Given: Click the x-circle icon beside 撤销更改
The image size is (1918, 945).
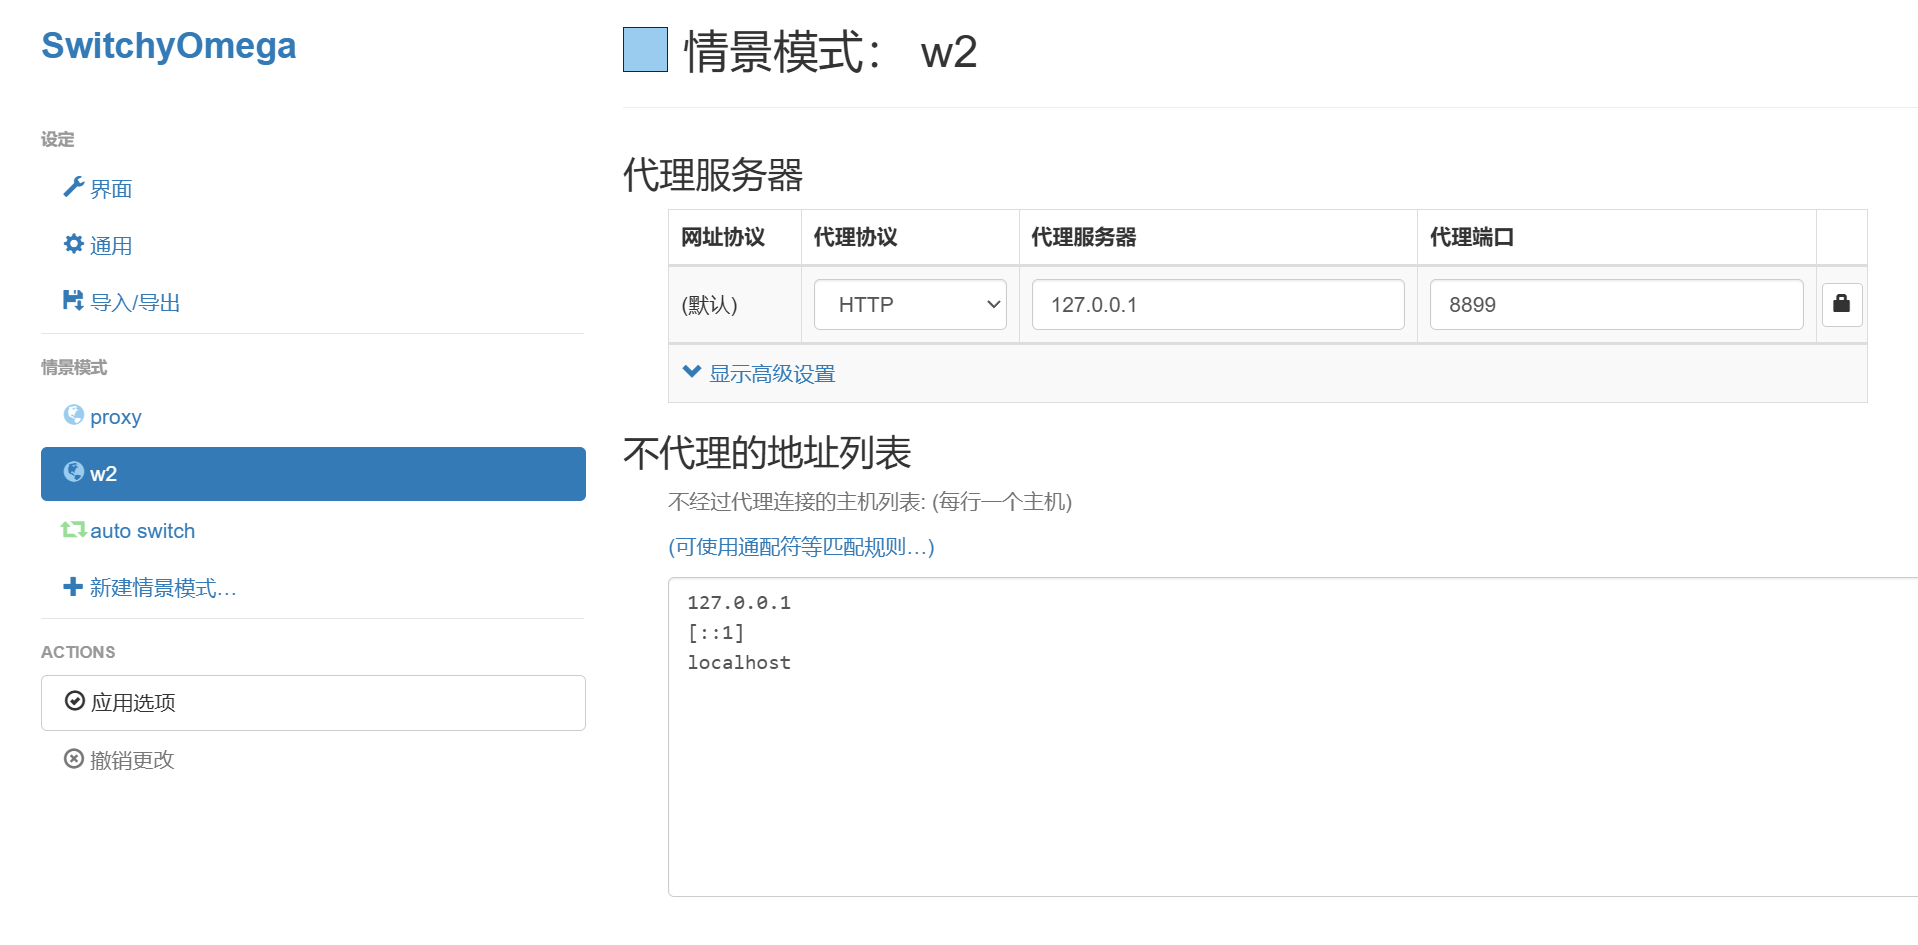Looking at the screenshot, I should point(74,759).
